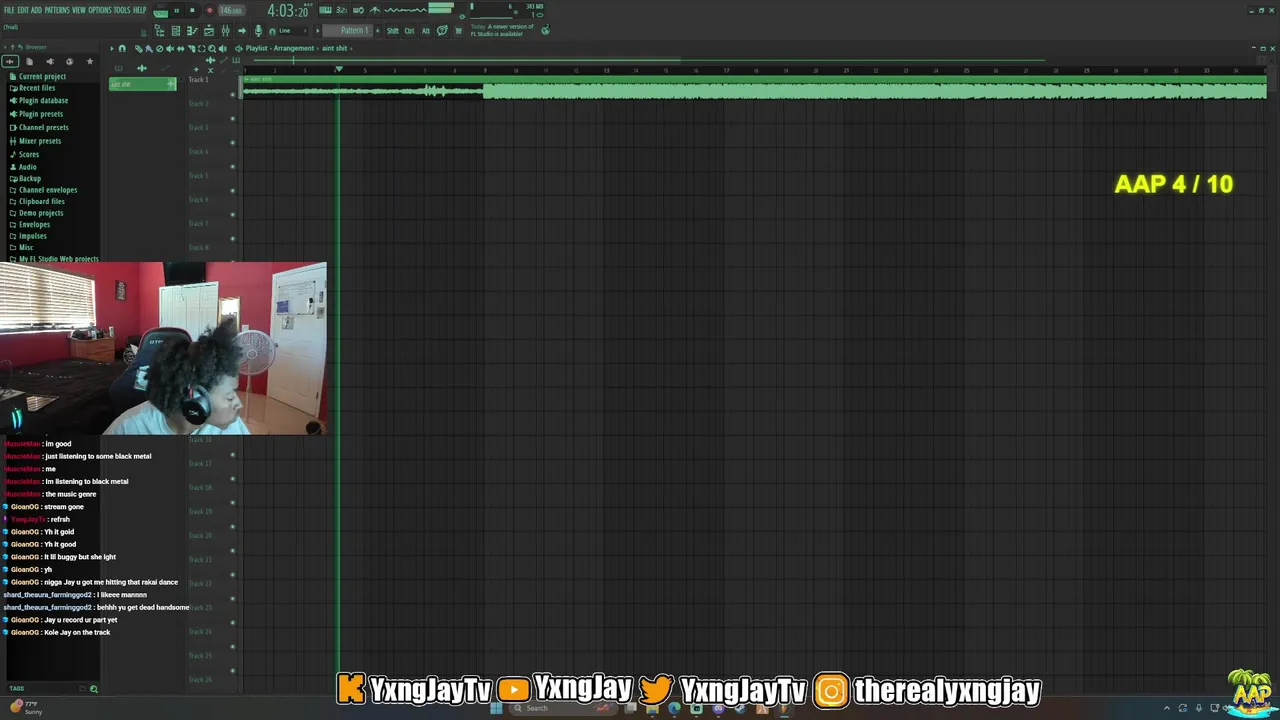Screen dimensions: 1280x720
Task: Open the HELP menu
Action: [x=140, y=10]
